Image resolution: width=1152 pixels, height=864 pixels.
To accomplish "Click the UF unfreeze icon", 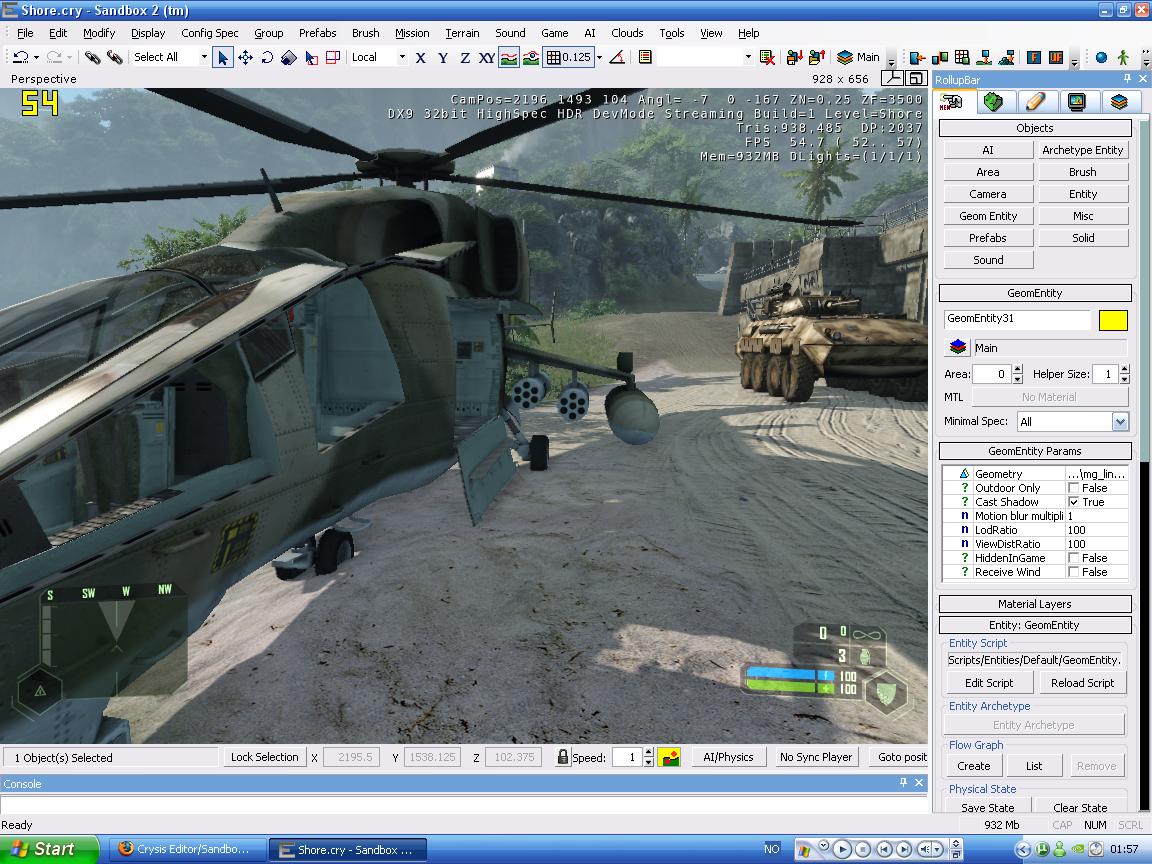I will pos(1056,57).
